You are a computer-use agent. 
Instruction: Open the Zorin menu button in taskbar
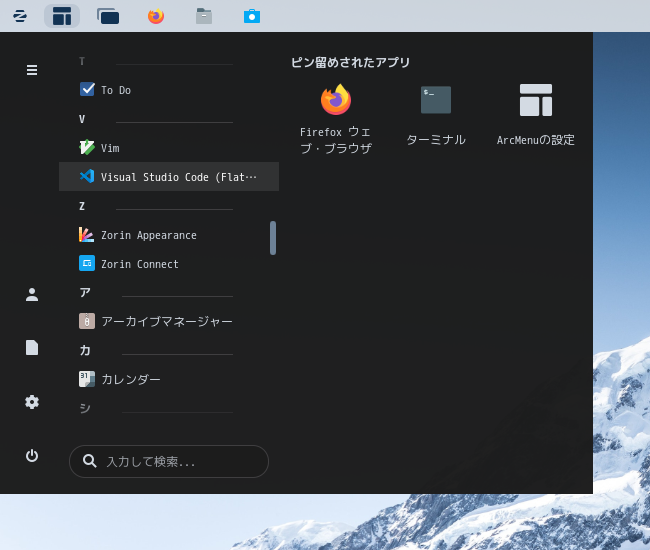(19, 16)
